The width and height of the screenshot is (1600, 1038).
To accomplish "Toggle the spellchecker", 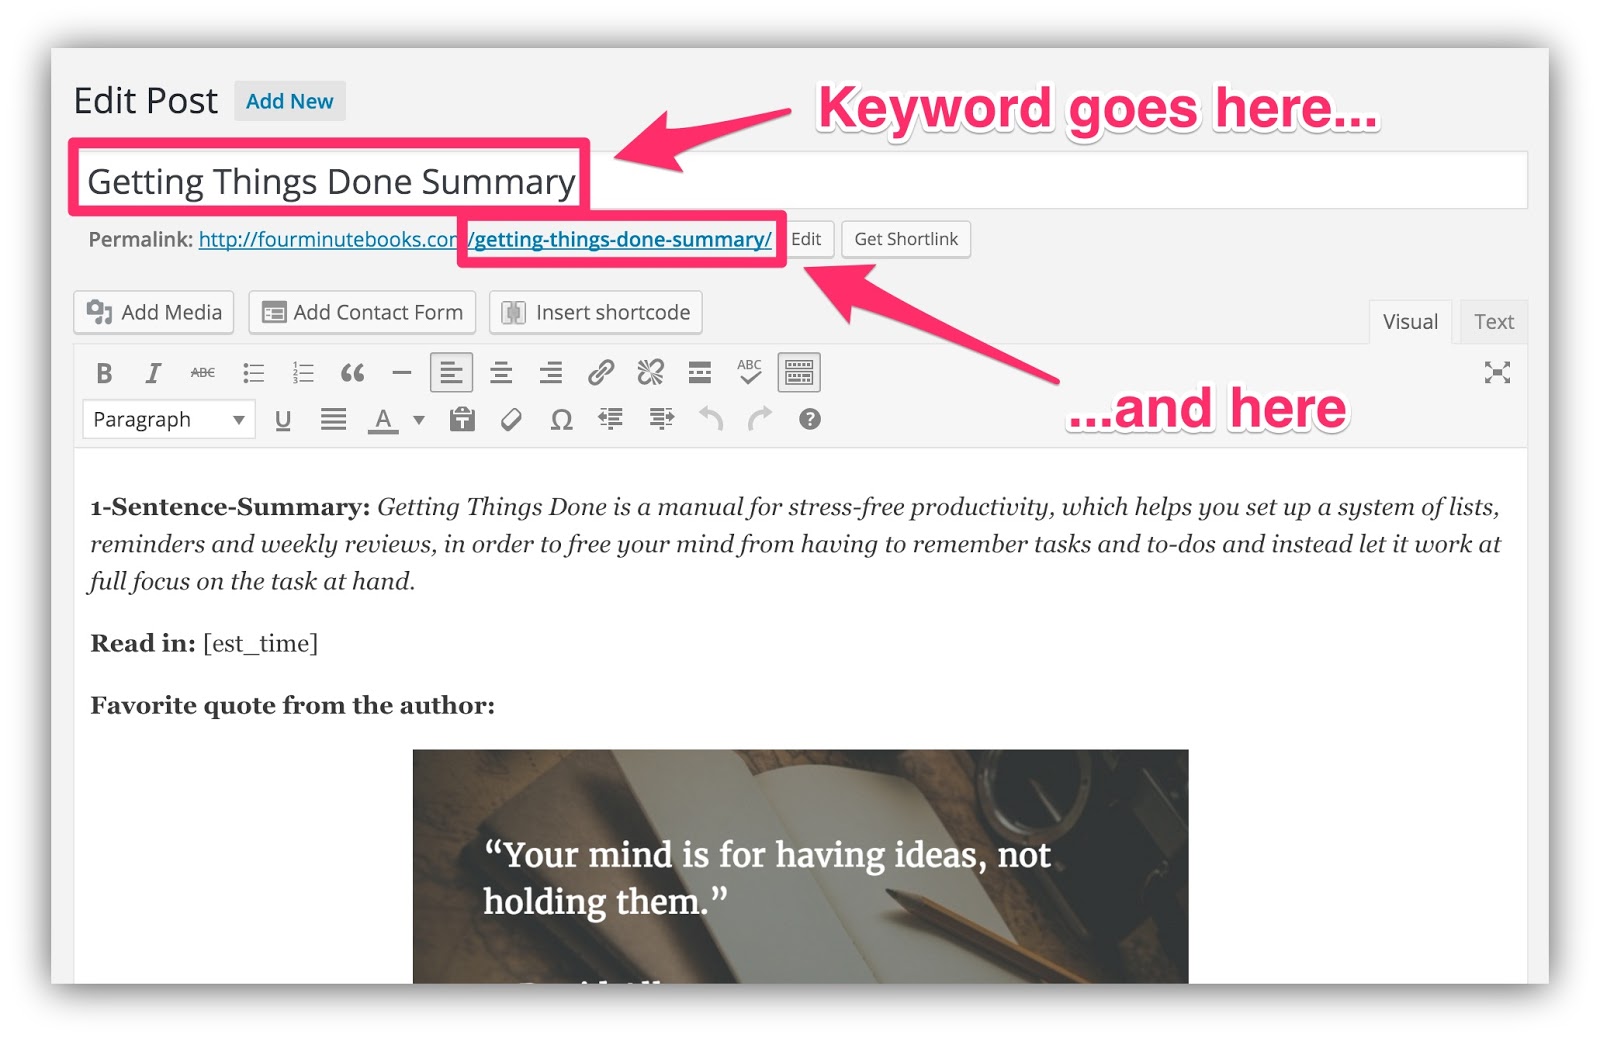I will pyautogui.click(x=749, y=373).
